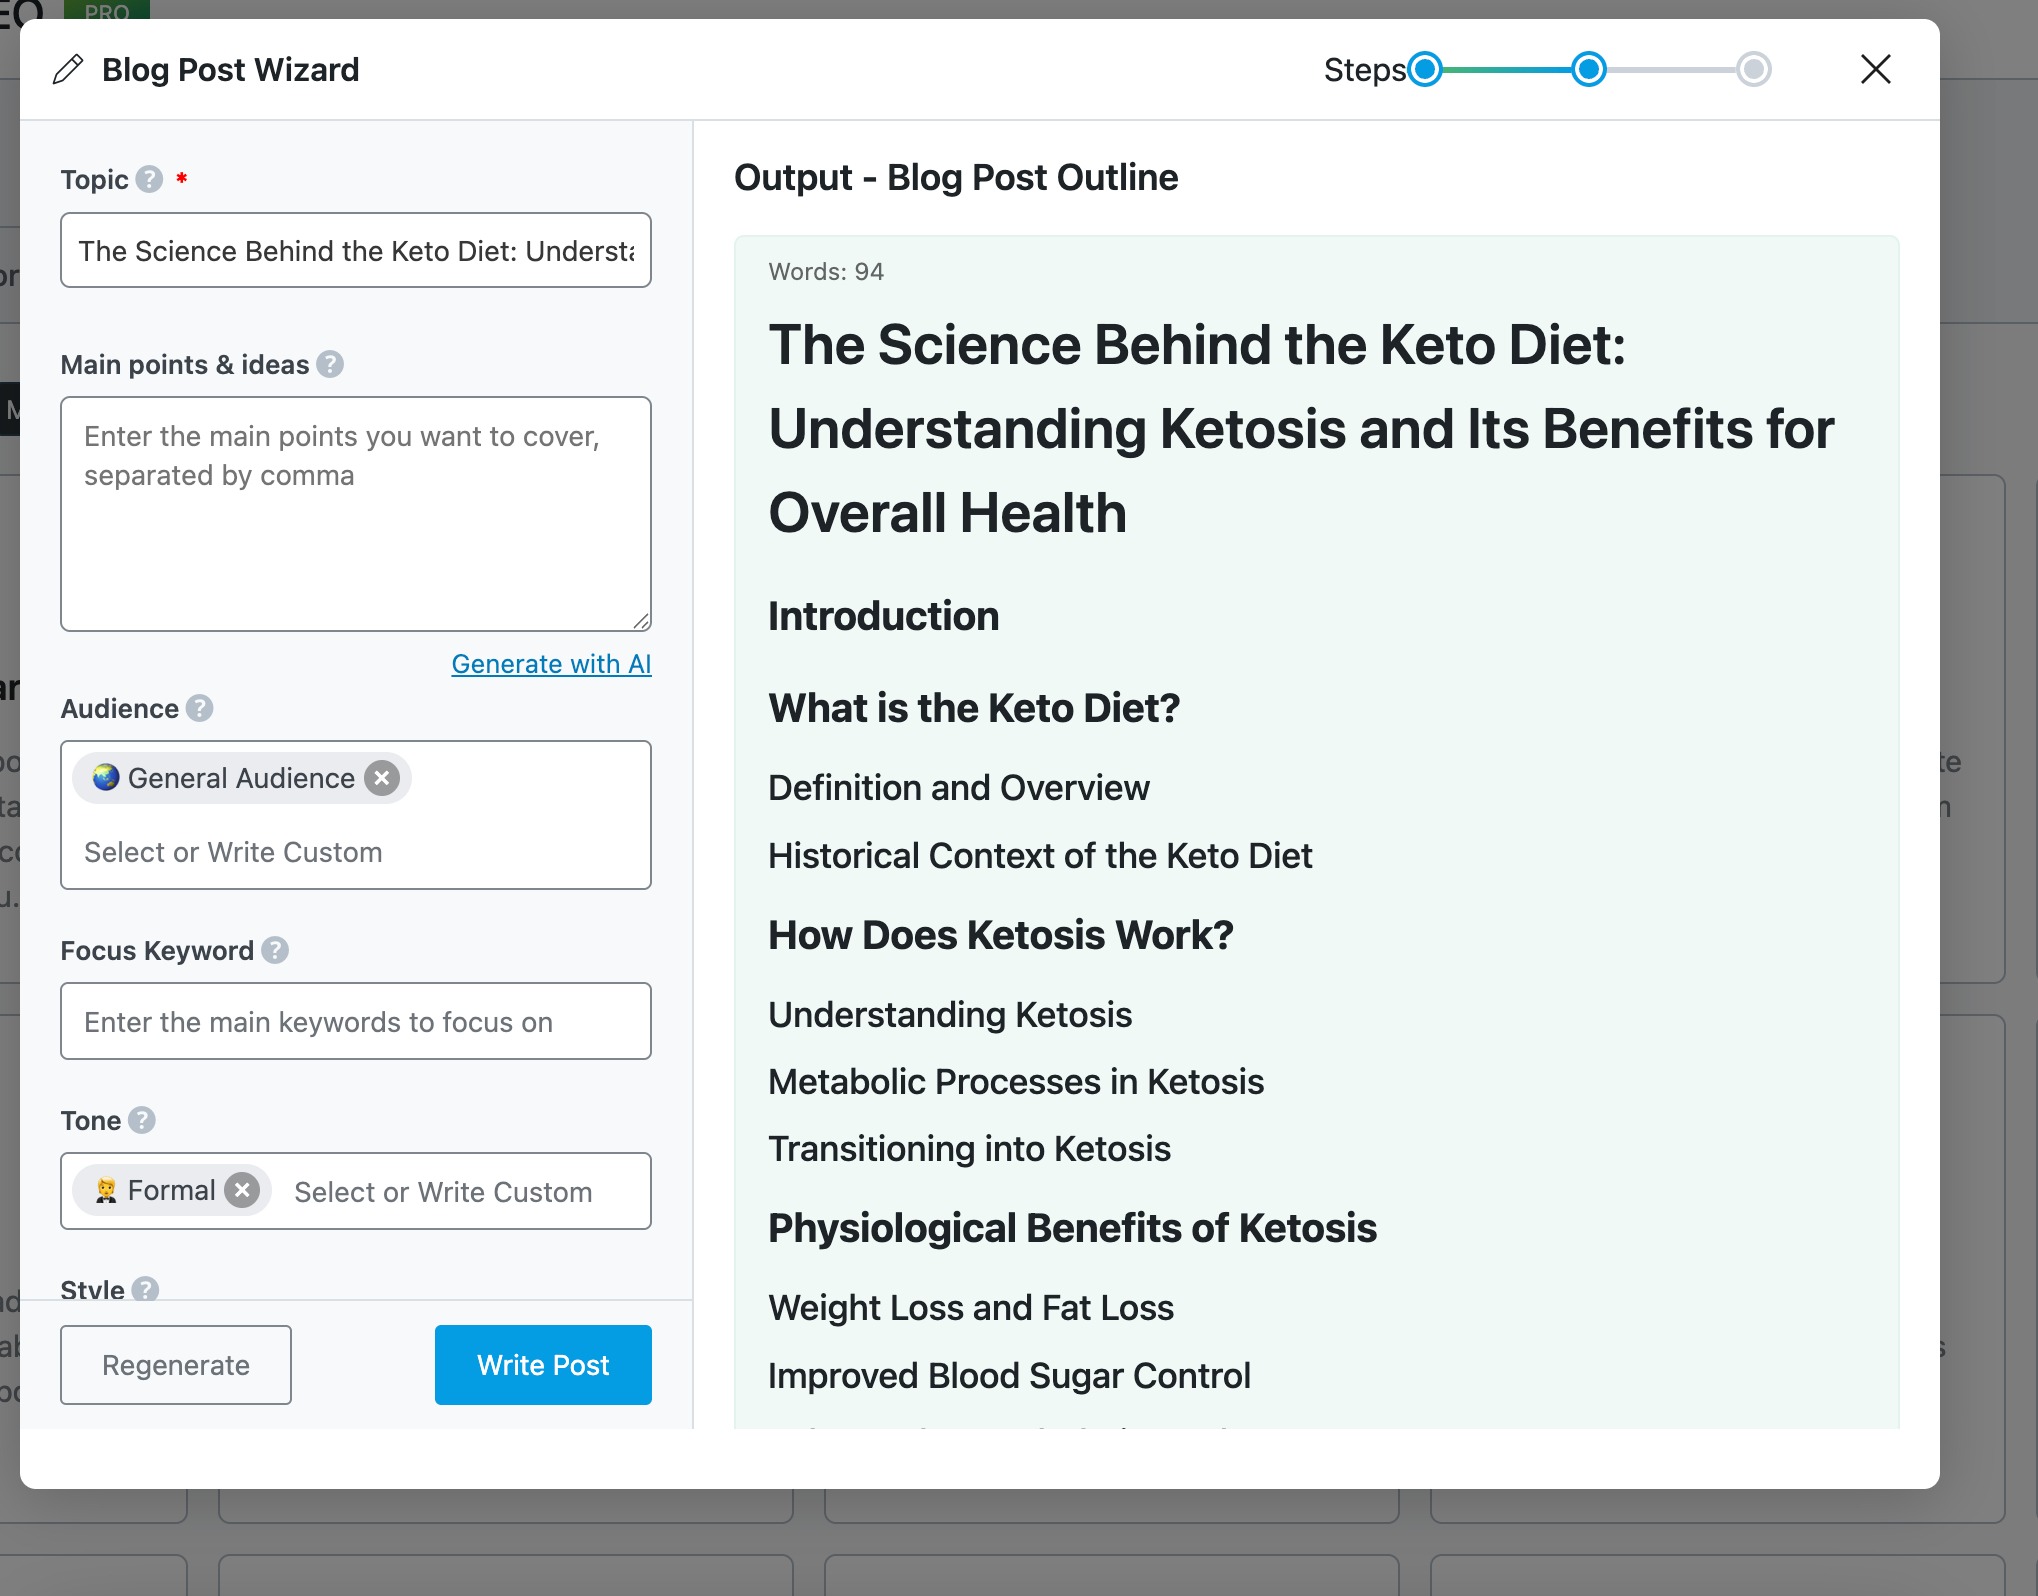This screenshot has height=1596, width=2038.
Task: Click the Regenerate button
Action: pos(176,1365)
